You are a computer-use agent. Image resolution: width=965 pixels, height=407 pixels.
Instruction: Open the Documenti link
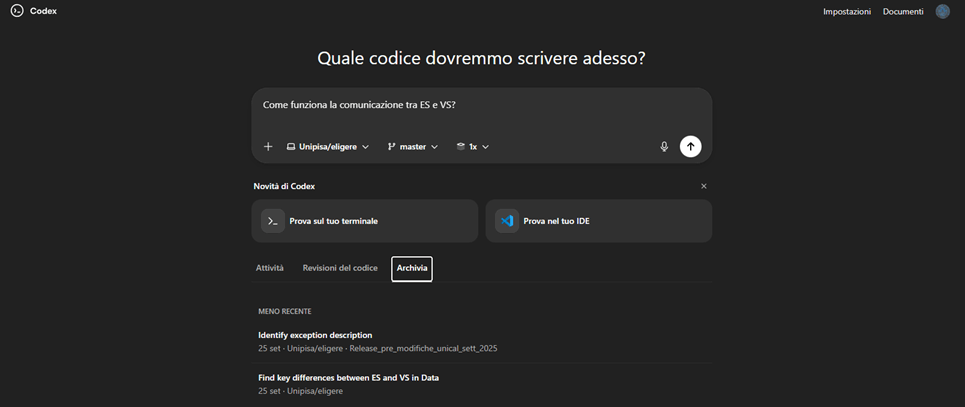coord(902,11)
